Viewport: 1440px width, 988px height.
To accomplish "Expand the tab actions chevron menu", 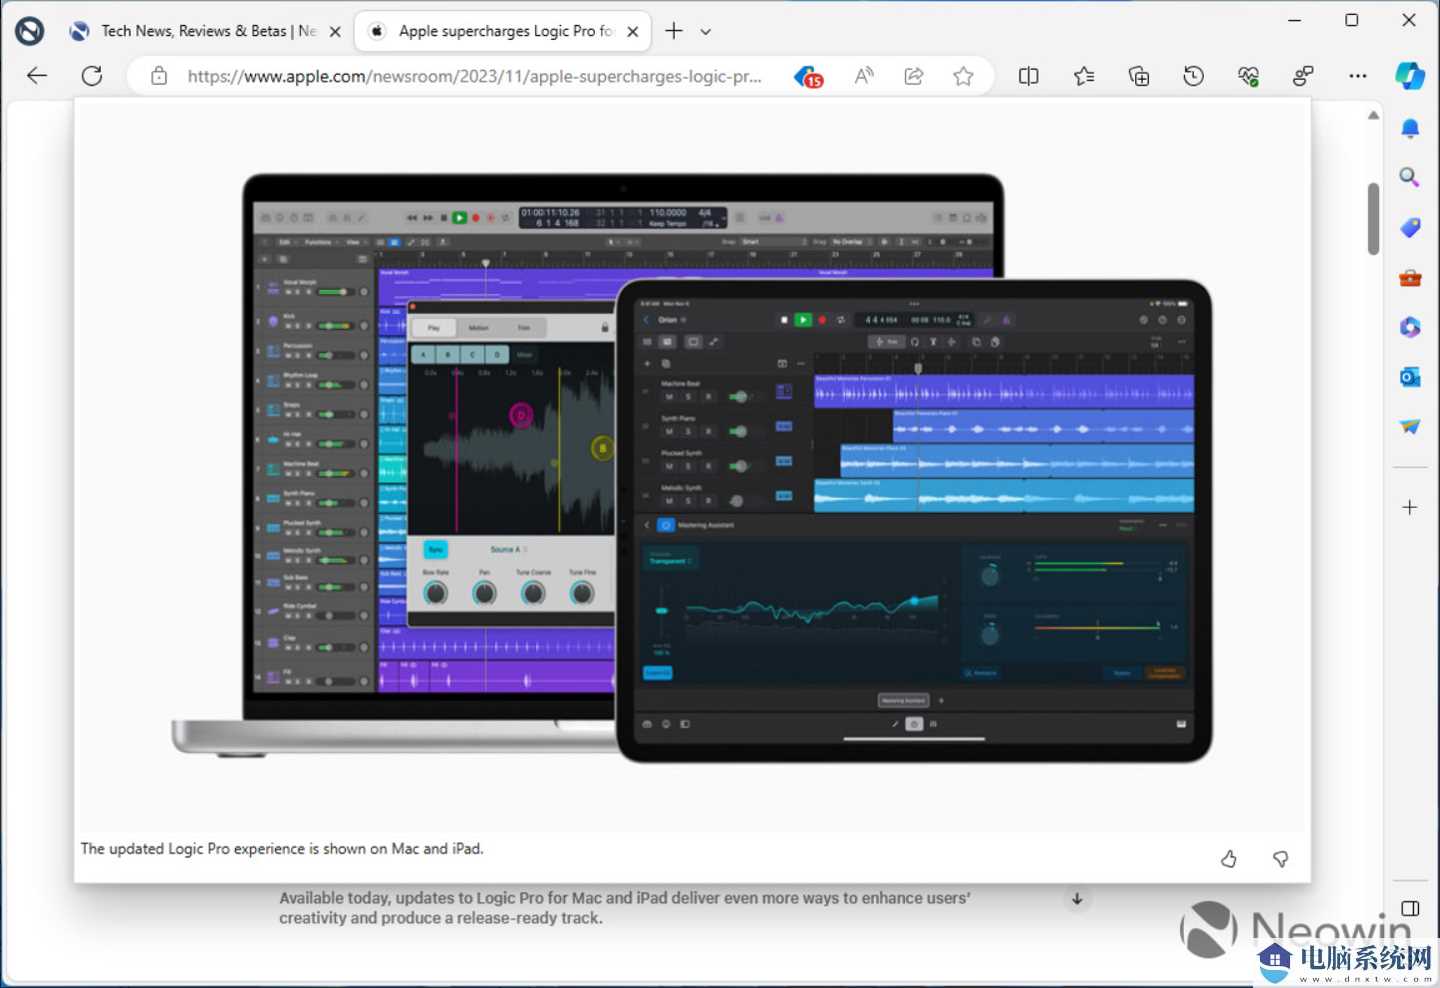I will click(706, 31).
